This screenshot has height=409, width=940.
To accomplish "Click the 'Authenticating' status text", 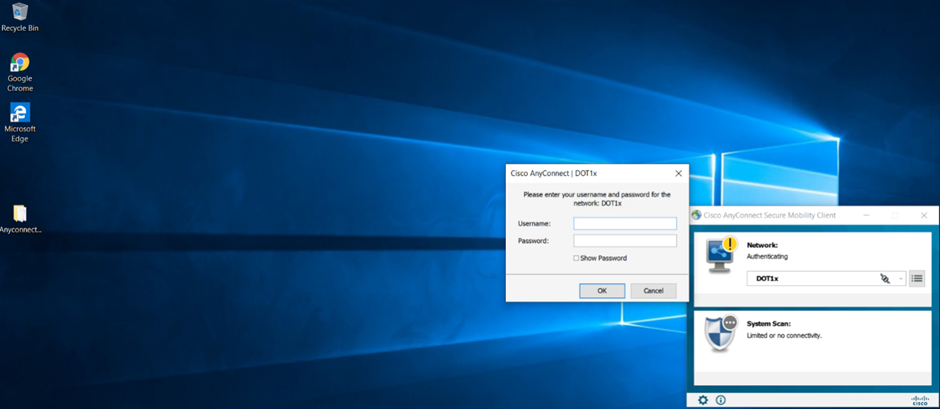I will 767,256.
